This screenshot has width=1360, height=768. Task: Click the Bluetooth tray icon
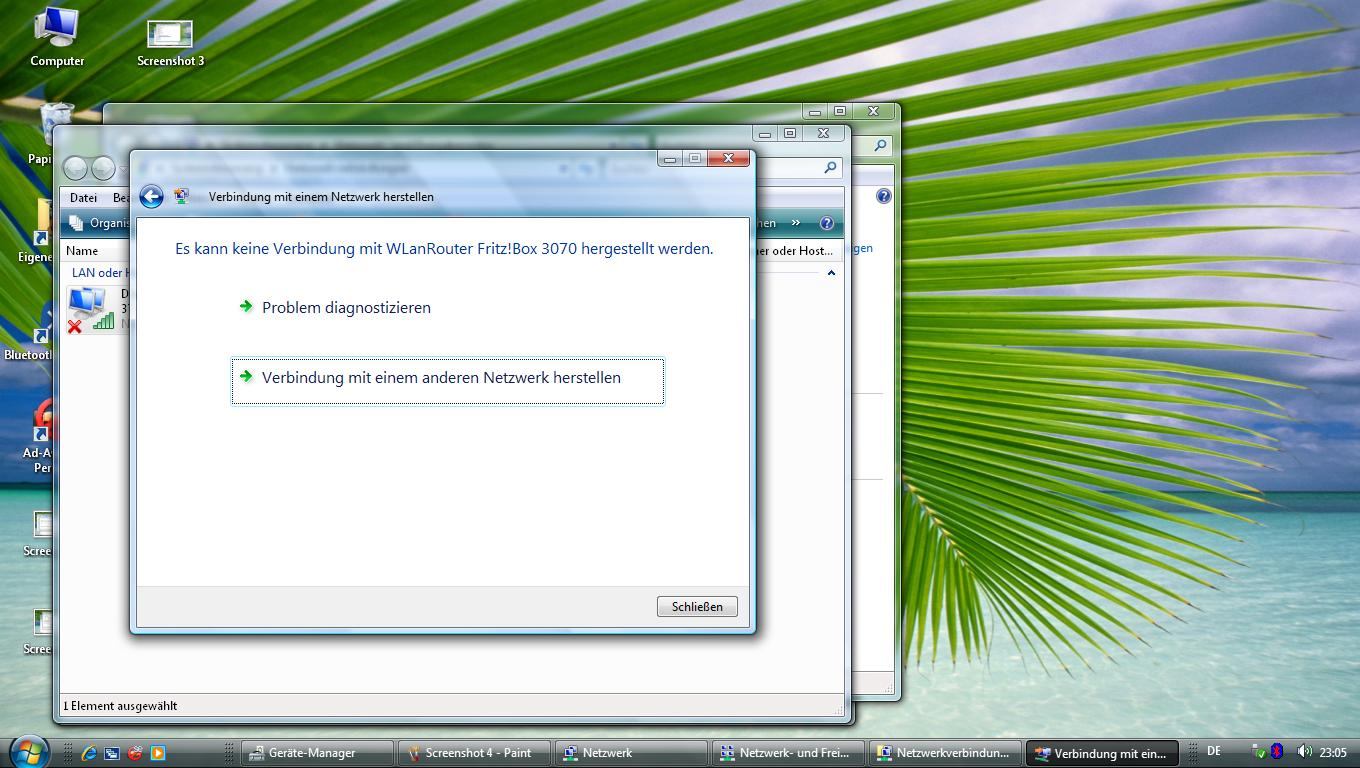[x=1277, y=752]
